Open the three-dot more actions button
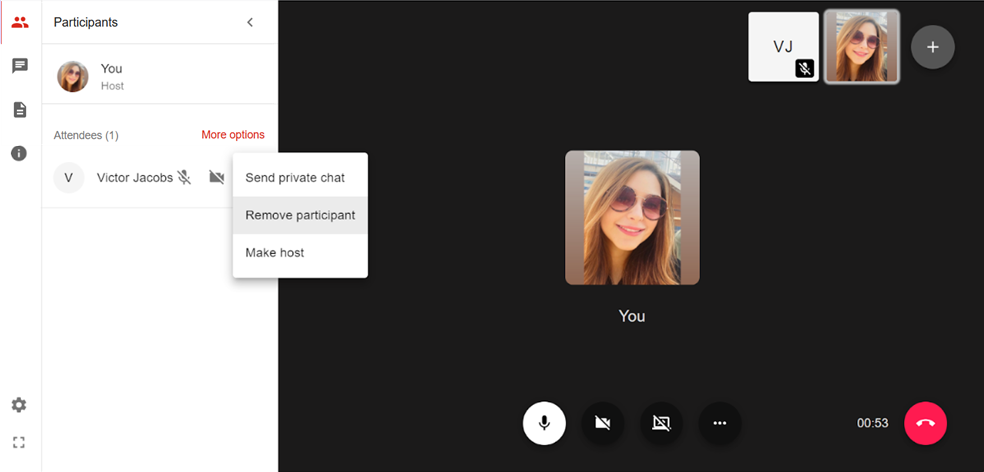Viewport: 984px width, 472px height. tap(719, 423)
